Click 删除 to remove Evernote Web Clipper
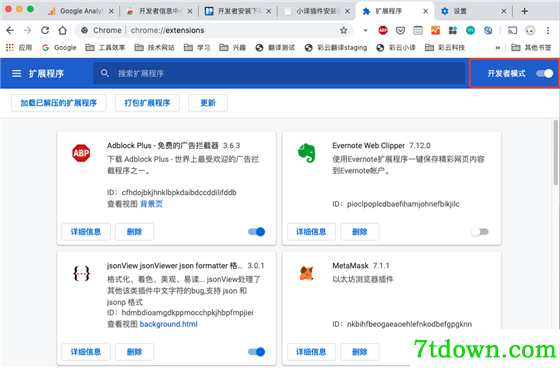560x368 pixels. pyautogui.click(x=360, y=232)
